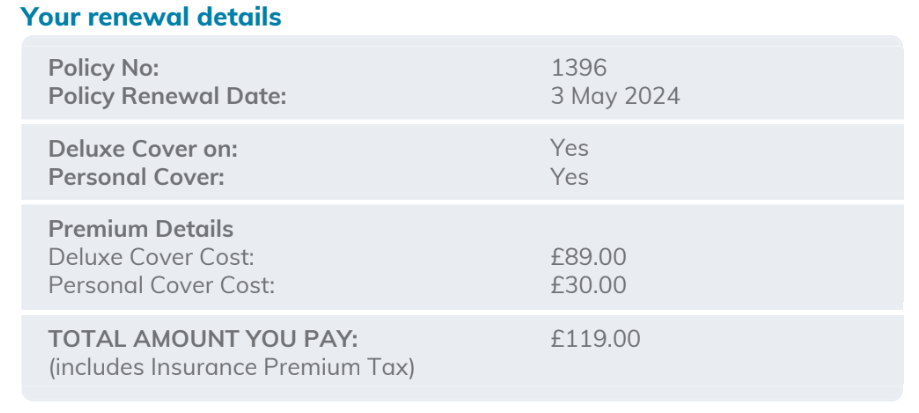919x413 pixels.
Task: Click the divider above the Premium Details section
Action: [460, 203]
